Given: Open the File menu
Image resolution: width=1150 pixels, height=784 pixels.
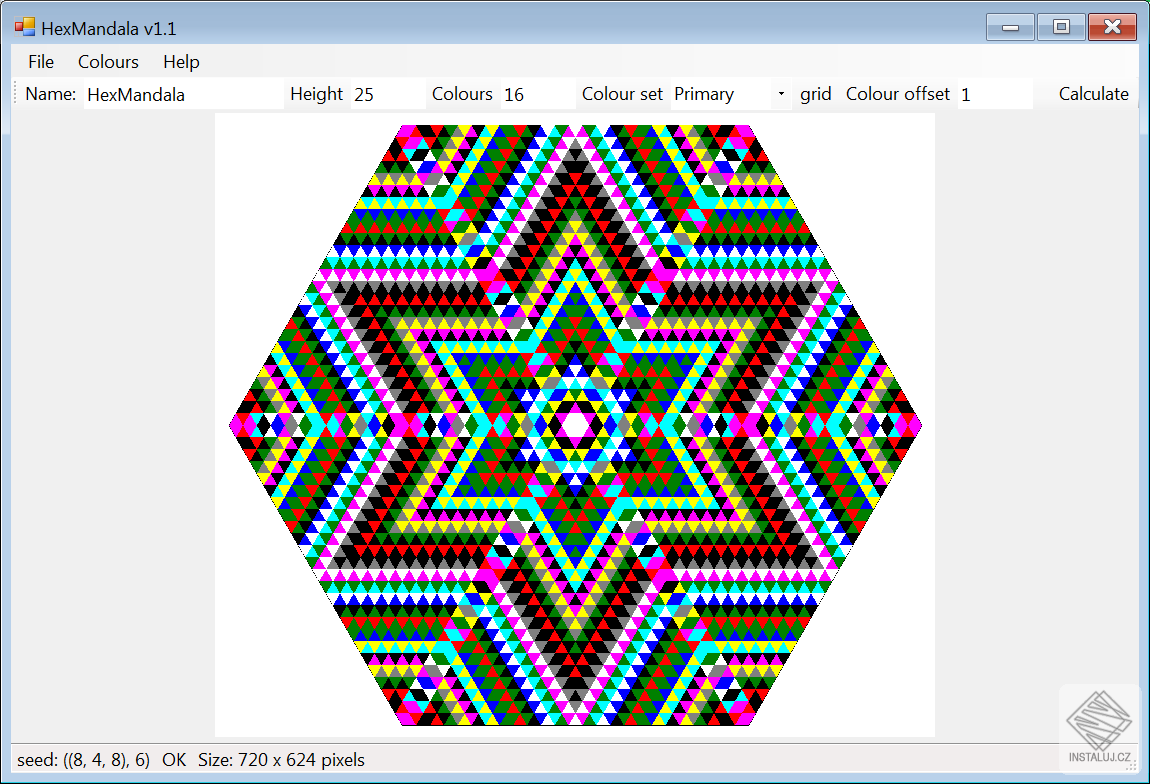Looking at the screenshot, I should 40,62.
